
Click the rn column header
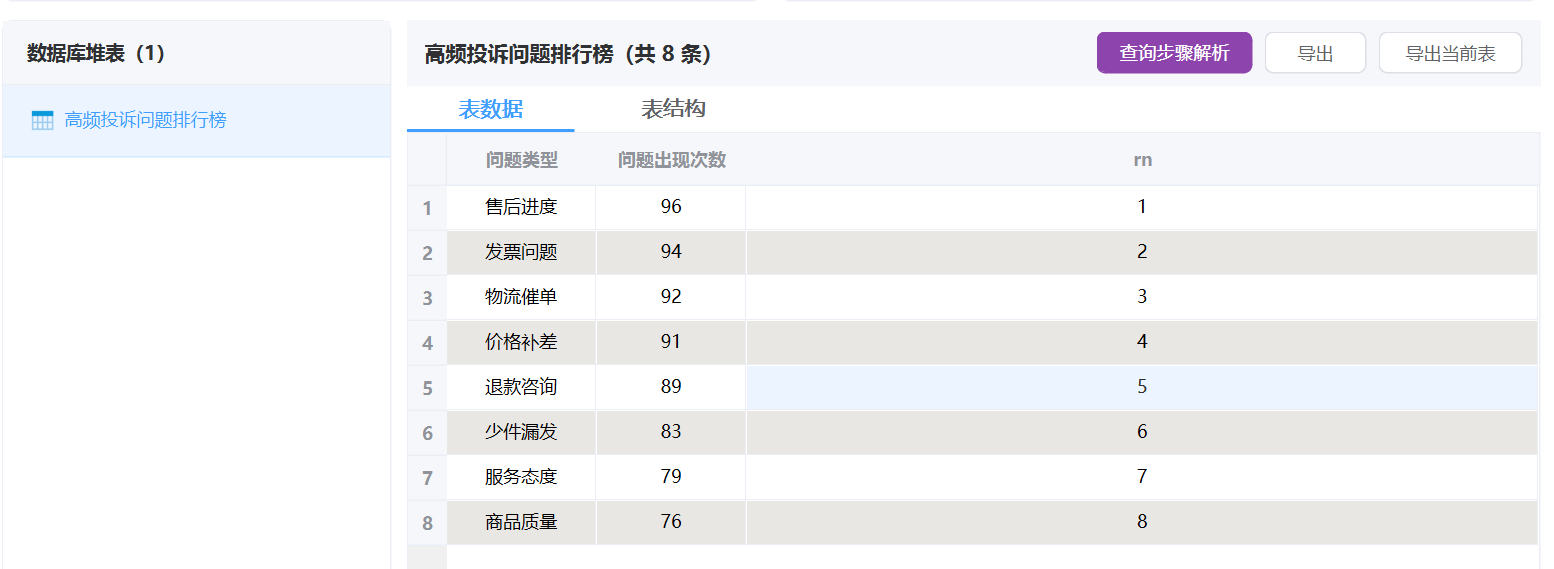pyautogui.click(x=1142, y=160)
